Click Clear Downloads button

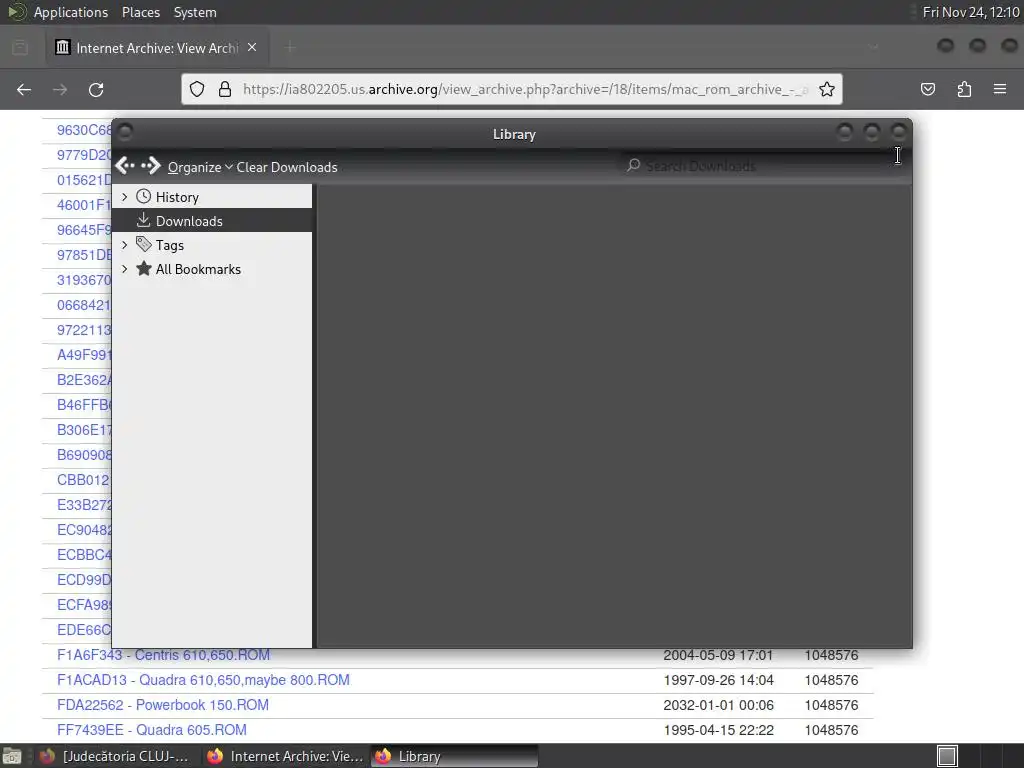(x=287, y=167)
